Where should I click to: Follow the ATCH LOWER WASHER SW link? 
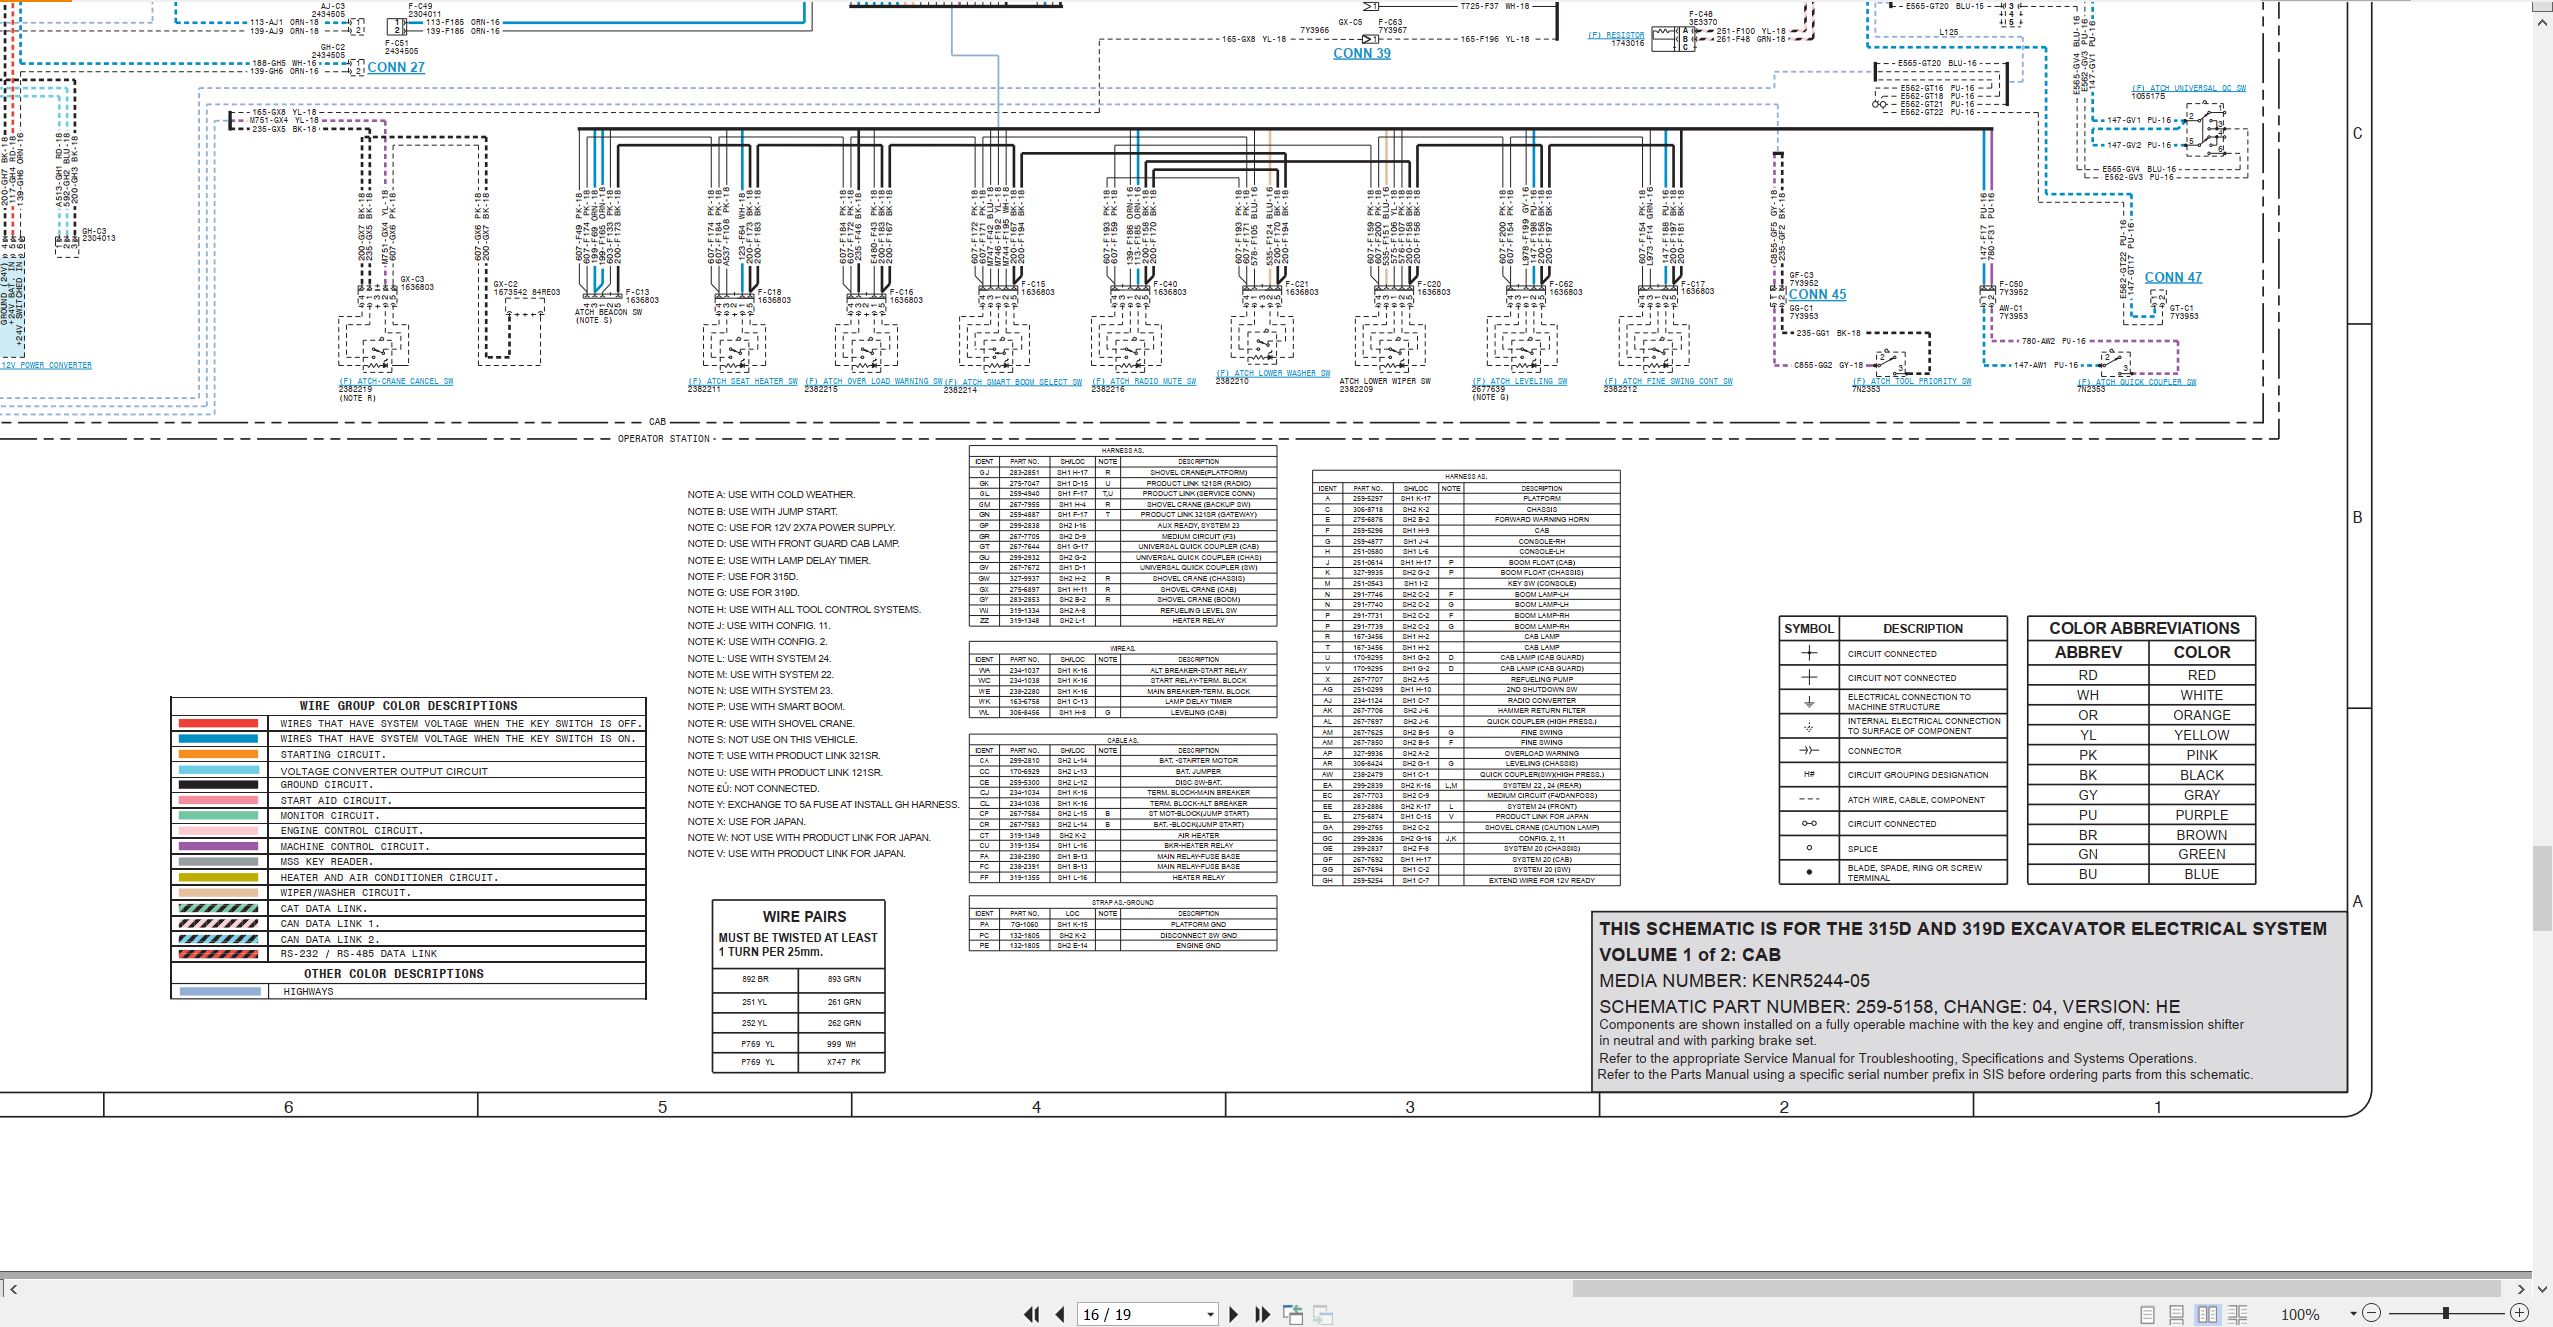click(1273, 373)
